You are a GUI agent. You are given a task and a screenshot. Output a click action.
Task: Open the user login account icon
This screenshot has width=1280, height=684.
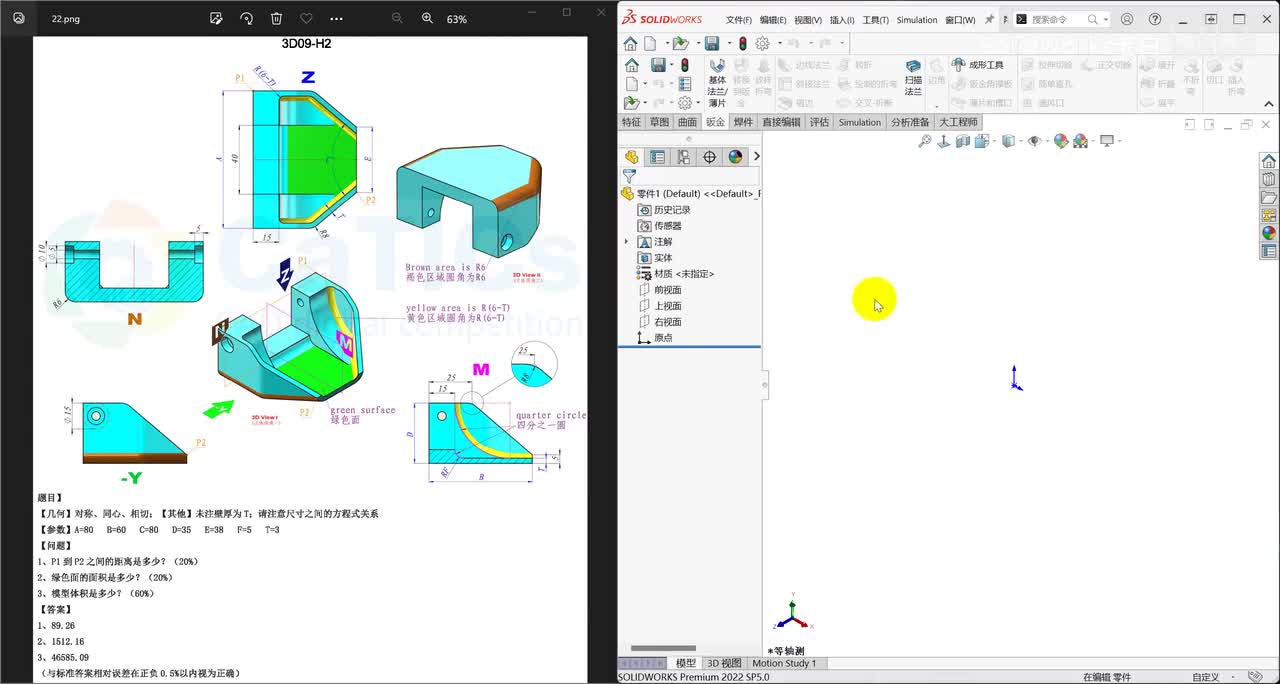click(1127, 19)
